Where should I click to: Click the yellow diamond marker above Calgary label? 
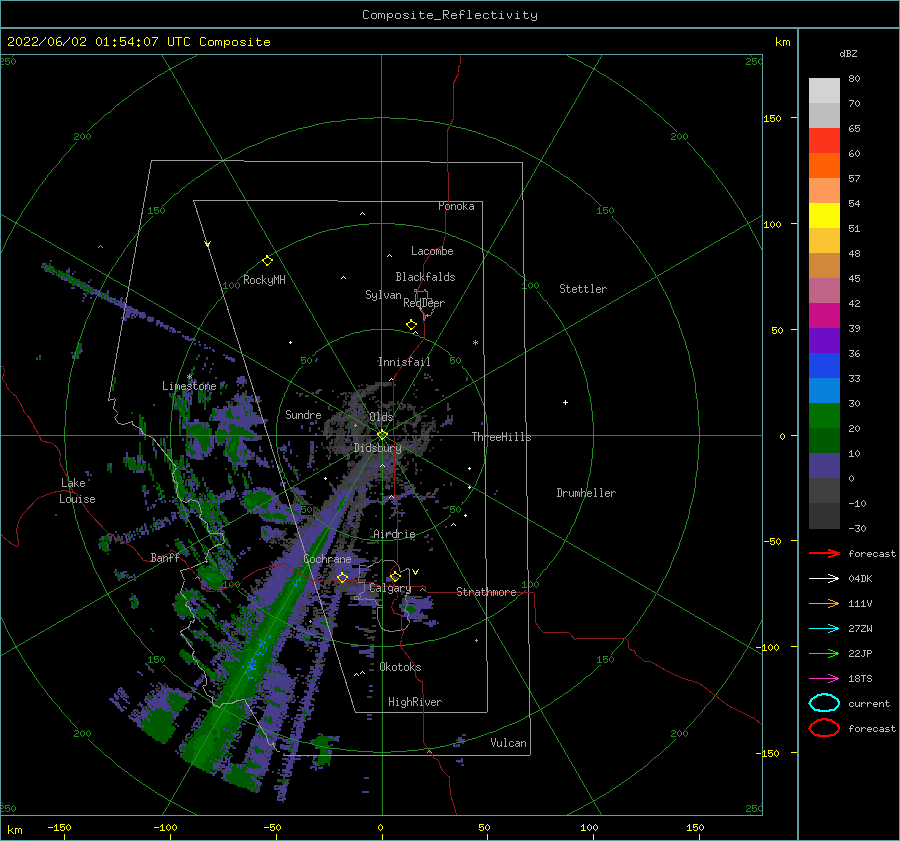point(395,576)
